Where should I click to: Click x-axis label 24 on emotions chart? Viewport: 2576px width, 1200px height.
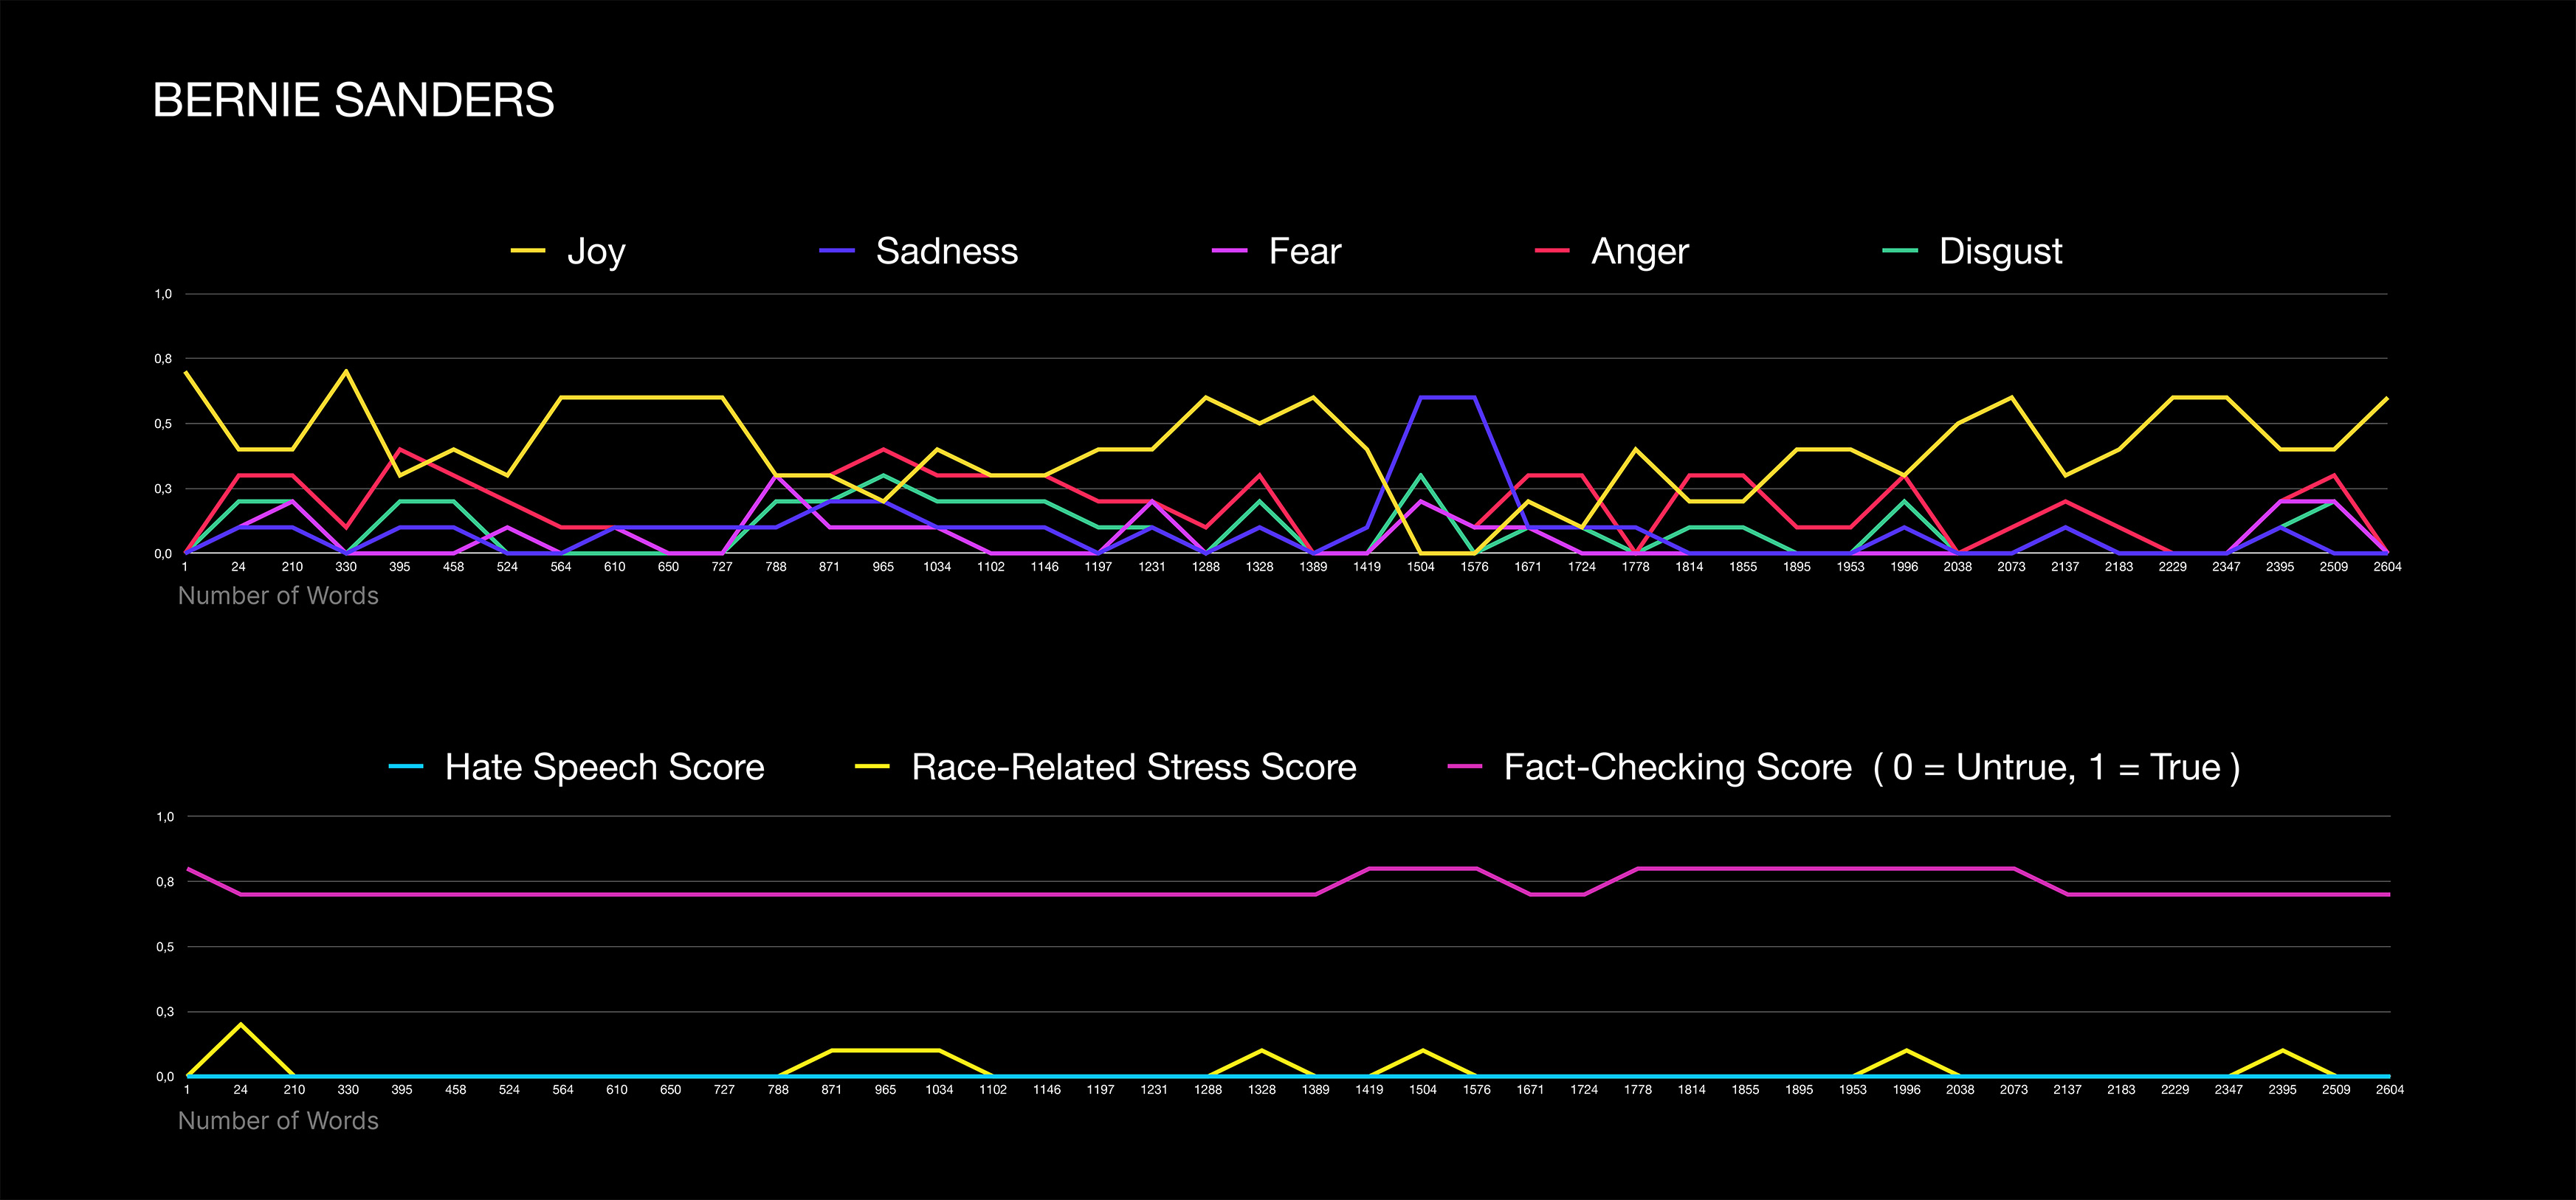[238, 567]
